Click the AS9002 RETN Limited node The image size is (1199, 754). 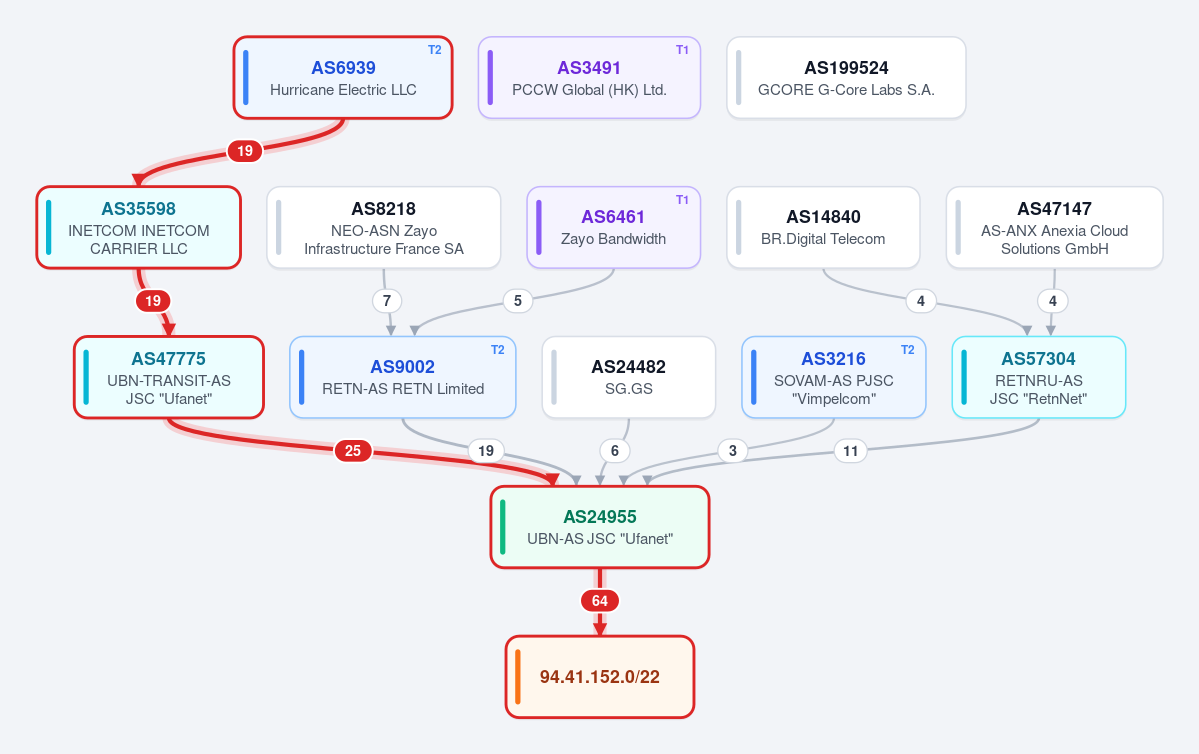click(402, 378)
